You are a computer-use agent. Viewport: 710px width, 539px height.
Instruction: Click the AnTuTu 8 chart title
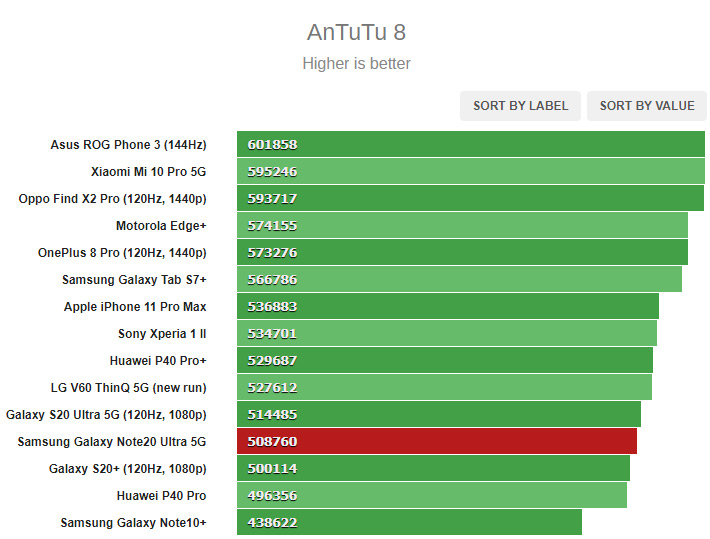(x=356, y=32)
